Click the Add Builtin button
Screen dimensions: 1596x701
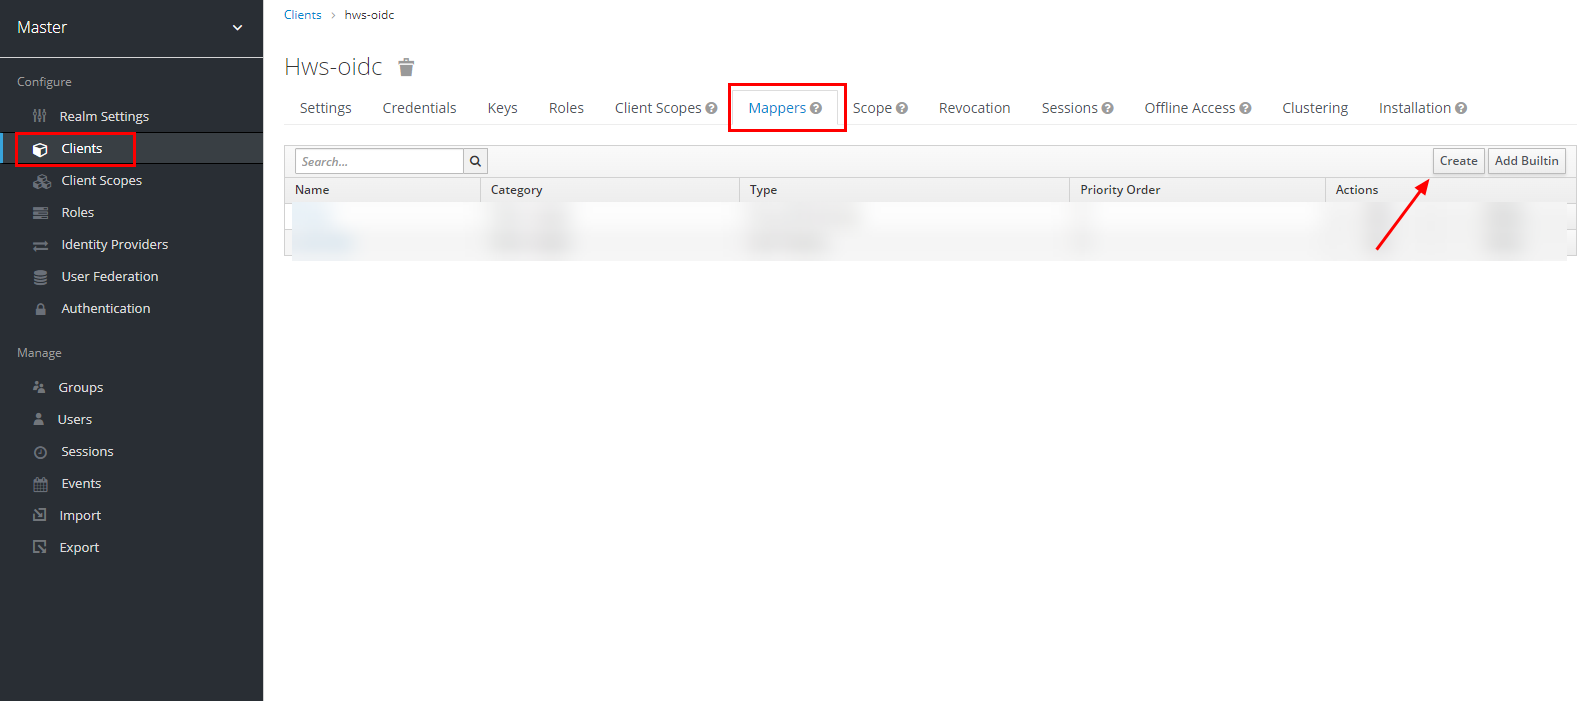pyautogui.click(x=1526, y=161)
